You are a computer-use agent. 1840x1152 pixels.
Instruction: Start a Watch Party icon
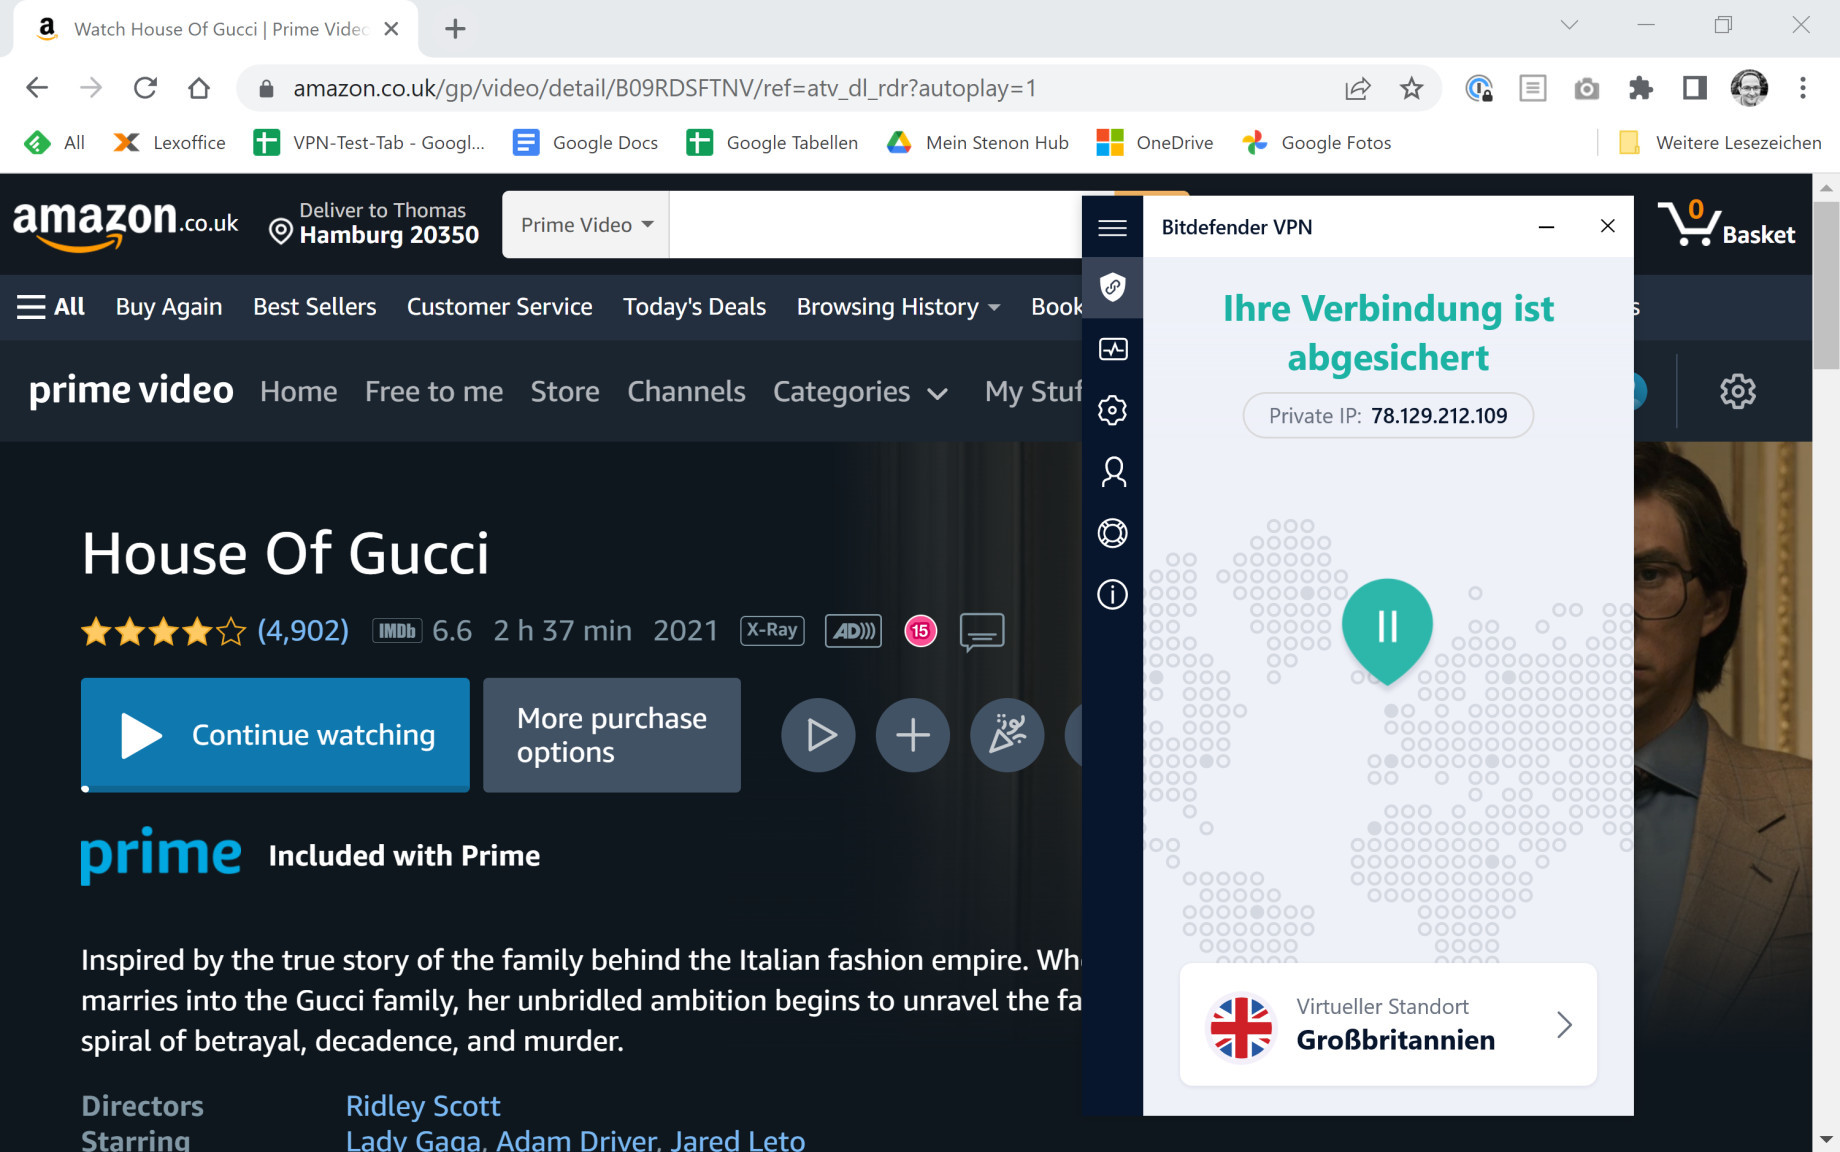pyautogui.click(x=1007, y=735)
